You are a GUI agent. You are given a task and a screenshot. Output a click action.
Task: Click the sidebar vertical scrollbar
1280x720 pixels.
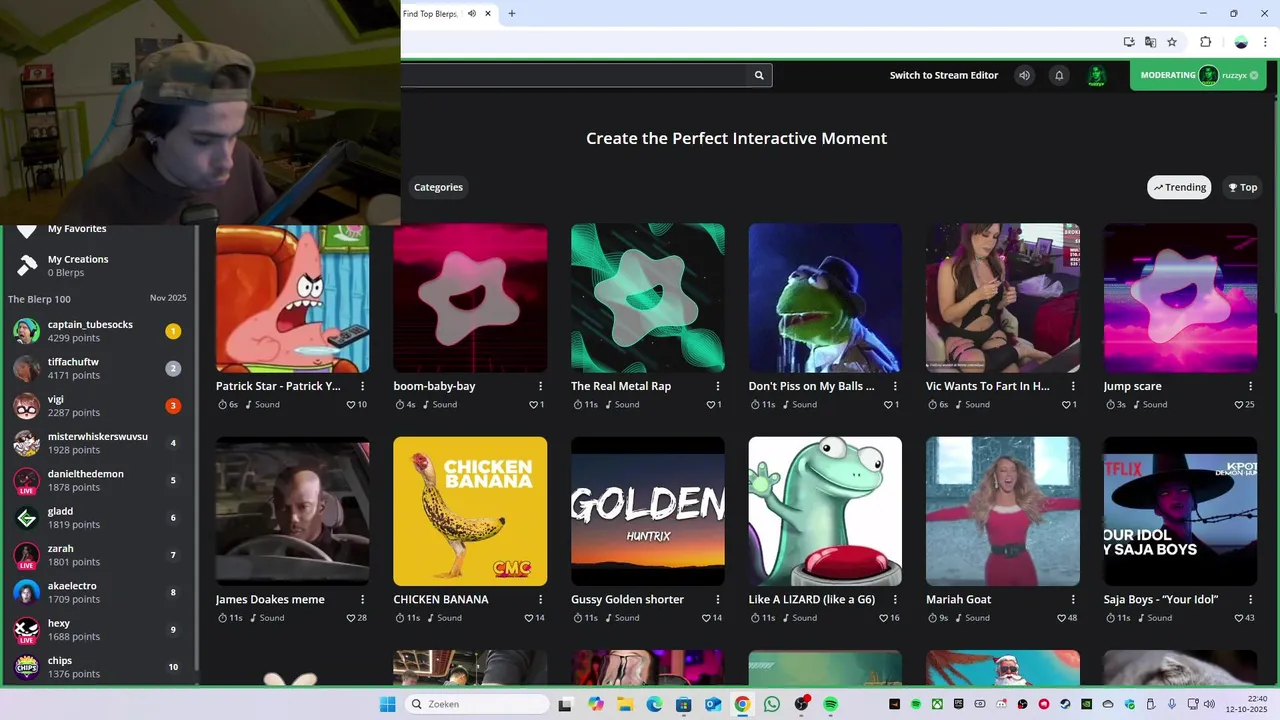pos(197,450)
